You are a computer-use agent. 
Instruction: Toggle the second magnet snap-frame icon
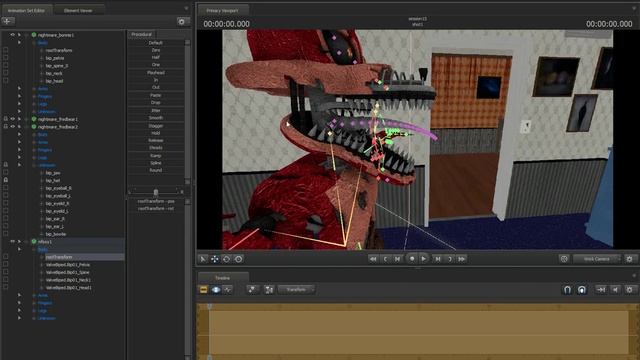click(x=582, y=289)
